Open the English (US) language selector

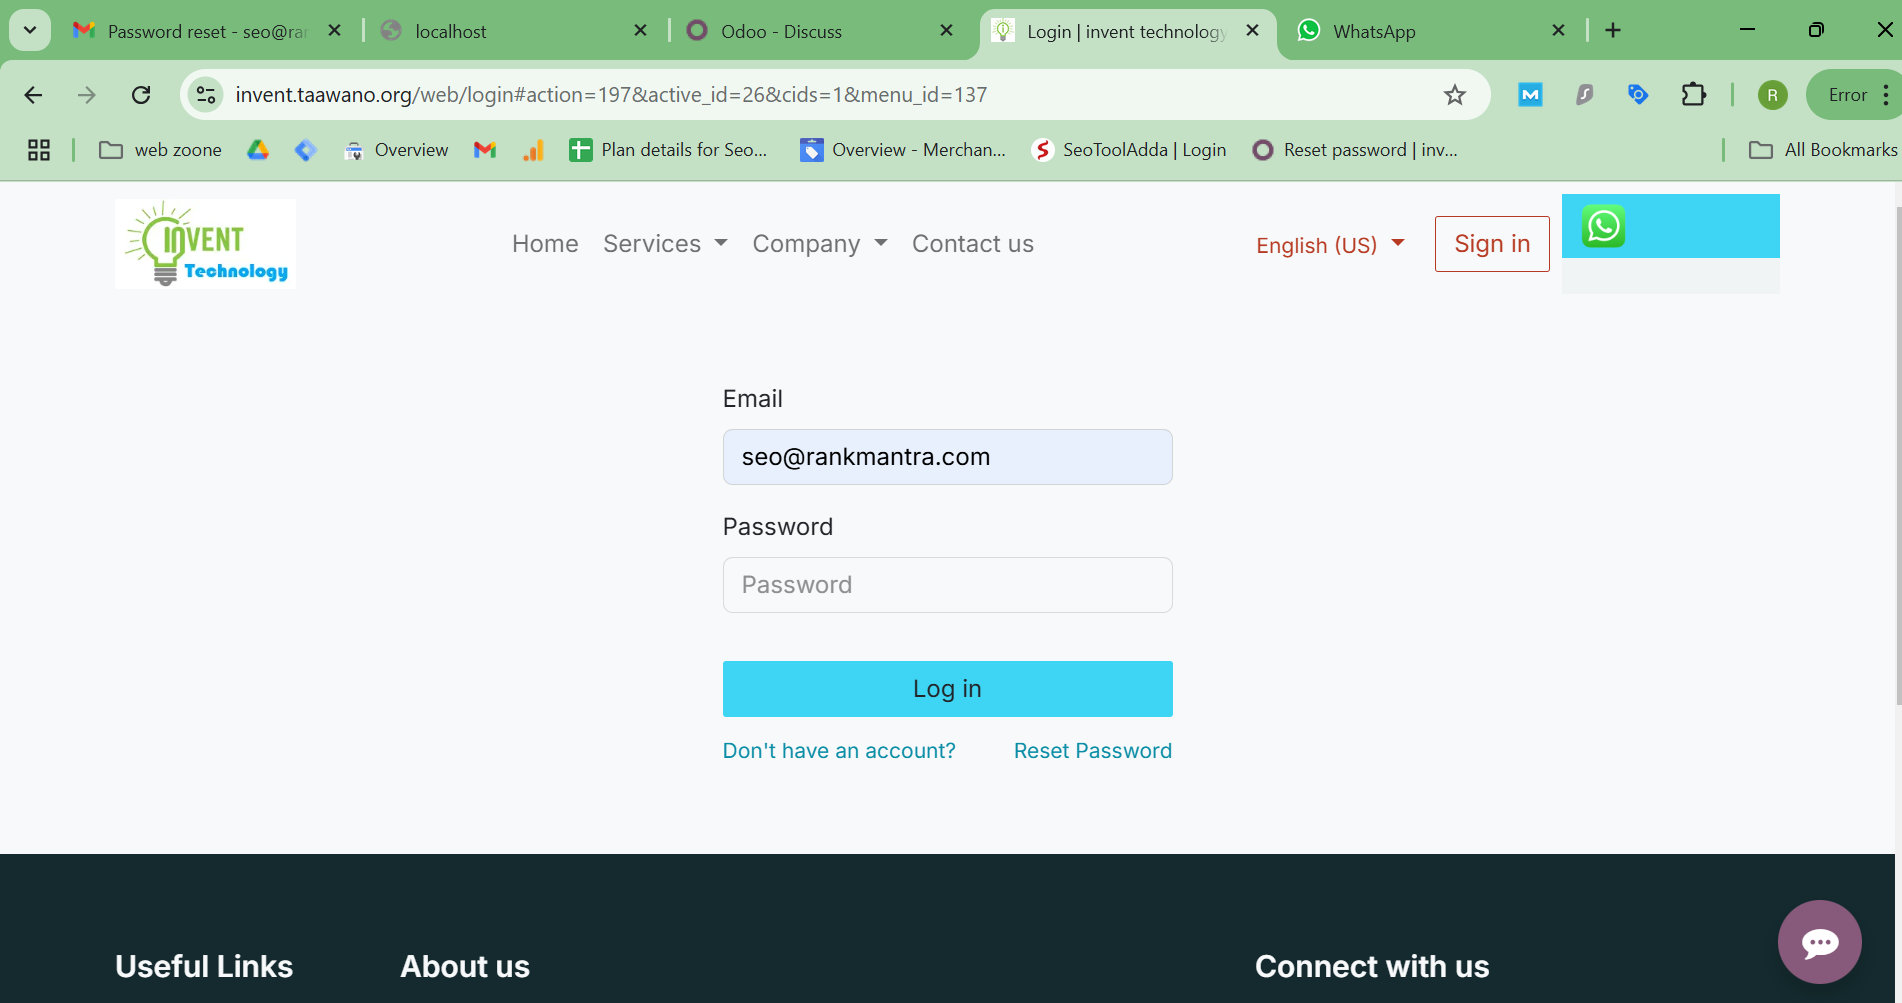pos(1330,245)
